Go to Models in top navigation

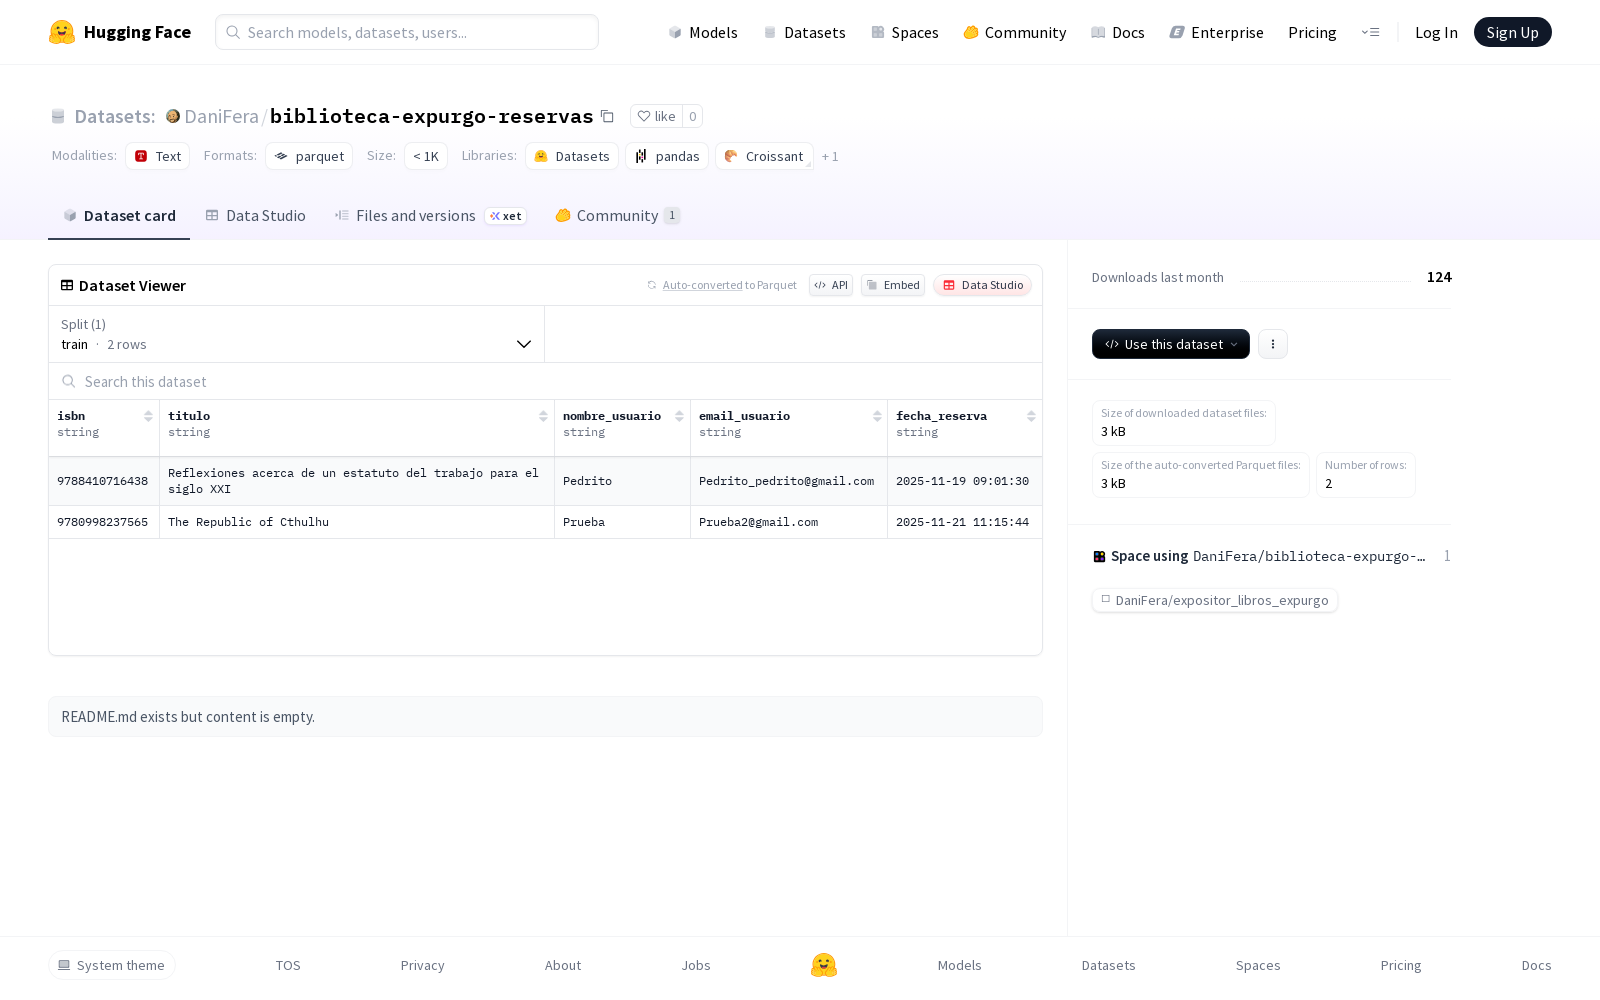[x=703, y=32]
